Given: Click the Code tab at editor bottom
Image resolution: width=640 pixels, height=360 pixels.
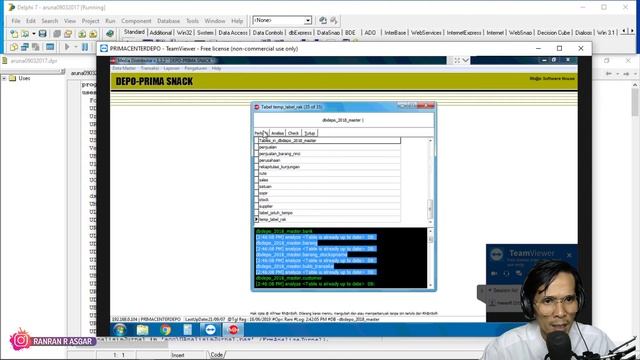Looking at the screenshot, I should pos(217,355).
